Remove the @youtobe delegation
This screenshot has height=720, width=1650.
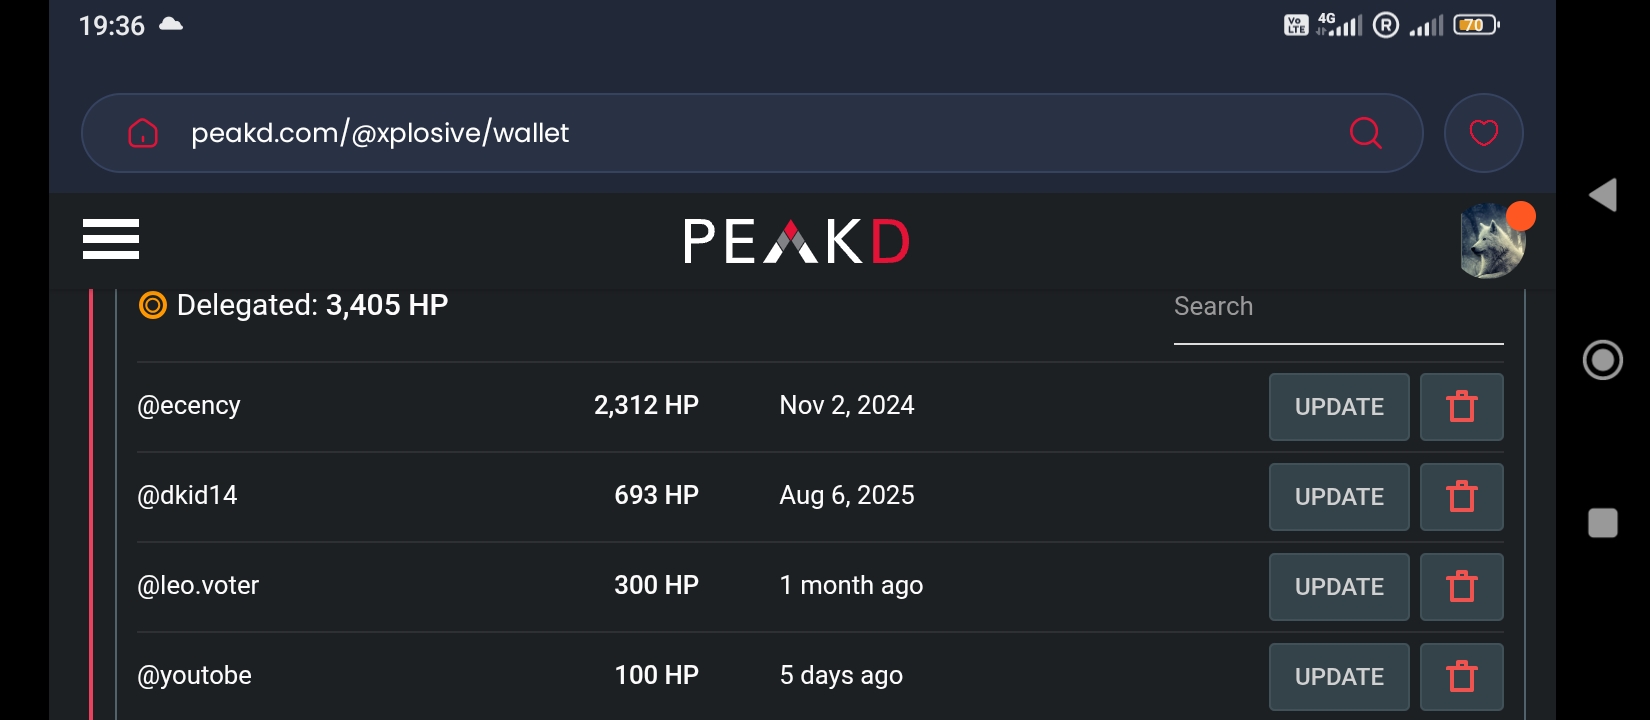pos(1461,677)
